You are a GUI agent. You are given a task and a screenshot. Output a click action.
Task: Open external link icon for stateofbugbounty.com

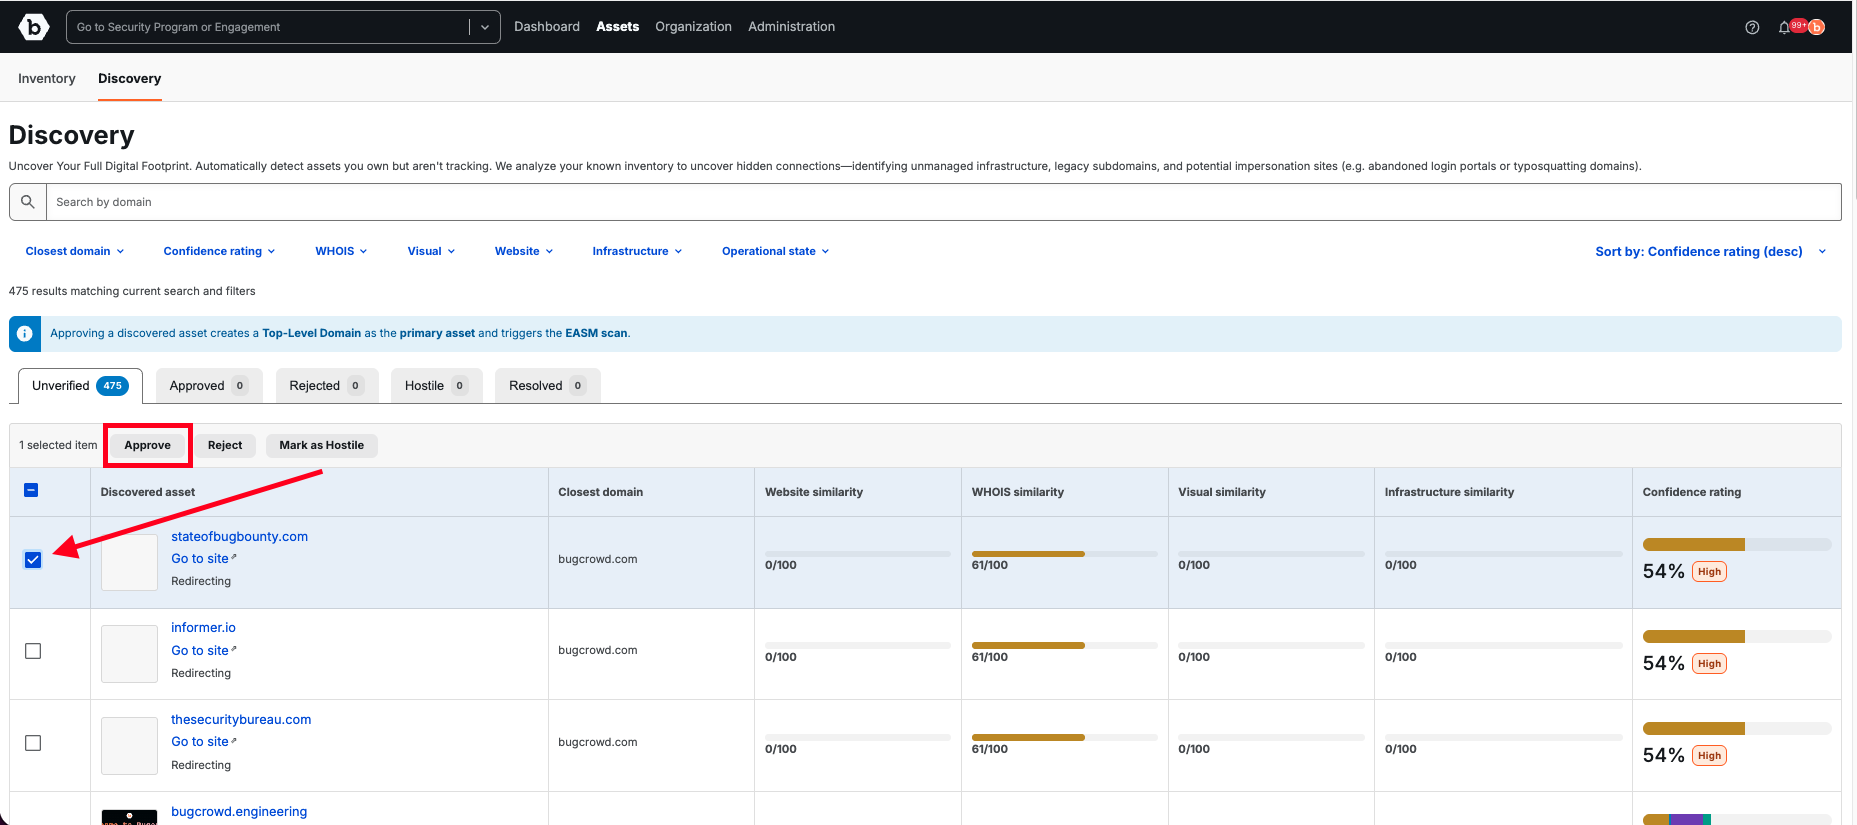point(234,557)
